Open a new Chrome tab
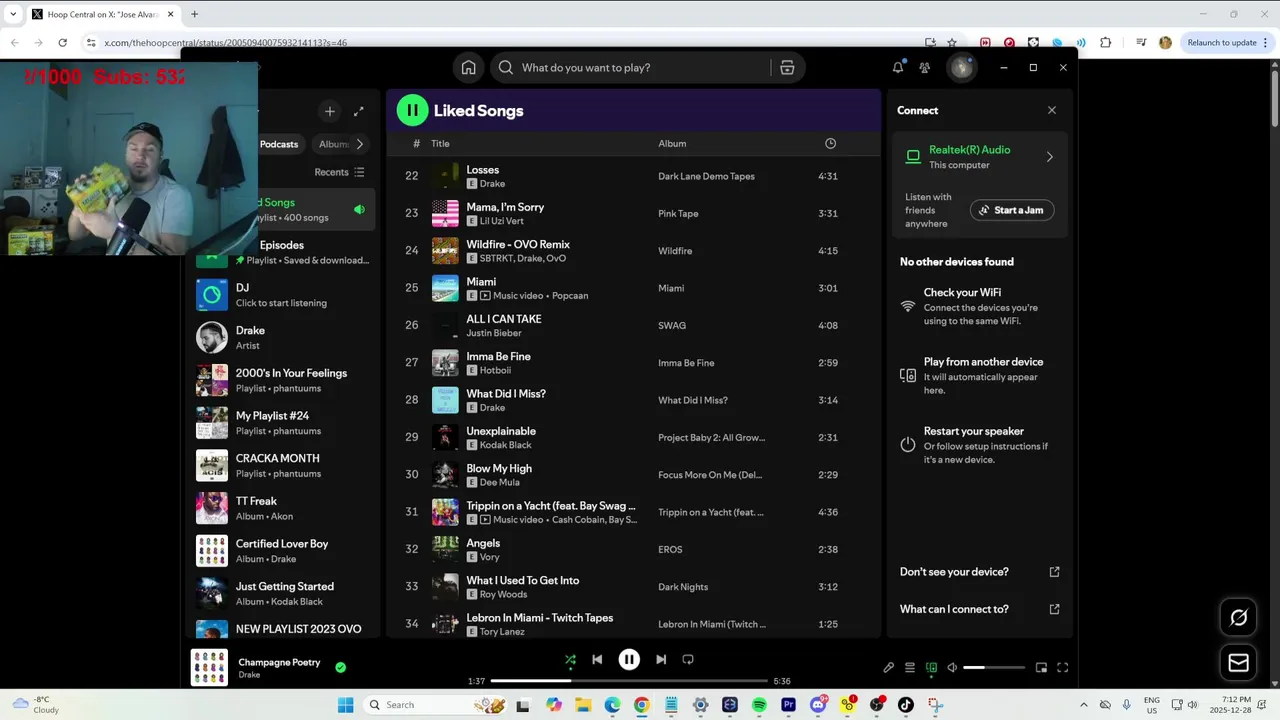 (194, 14)
